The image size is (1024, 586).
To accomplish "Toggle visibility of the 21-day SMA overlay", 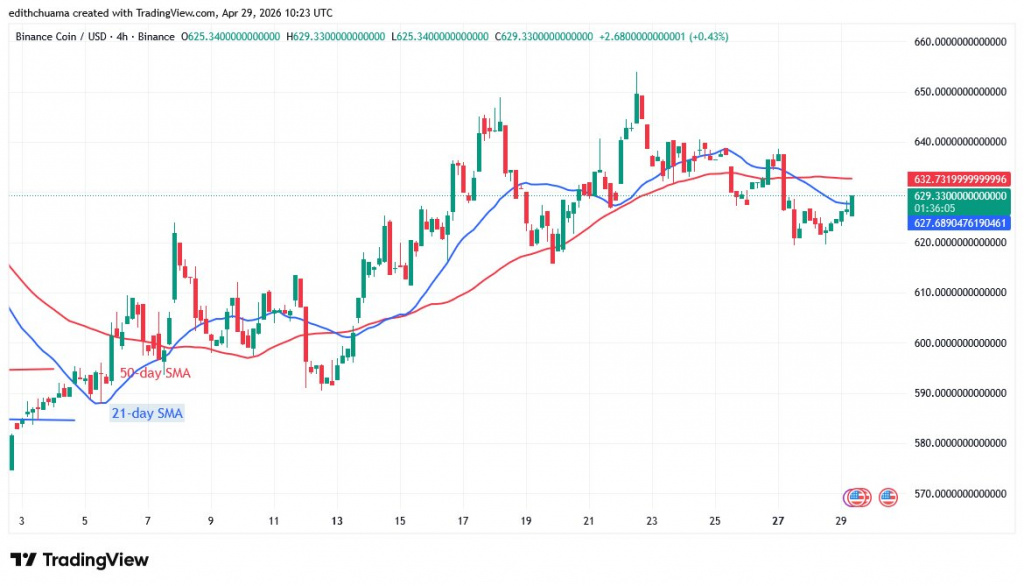I will tap(147, 412).
